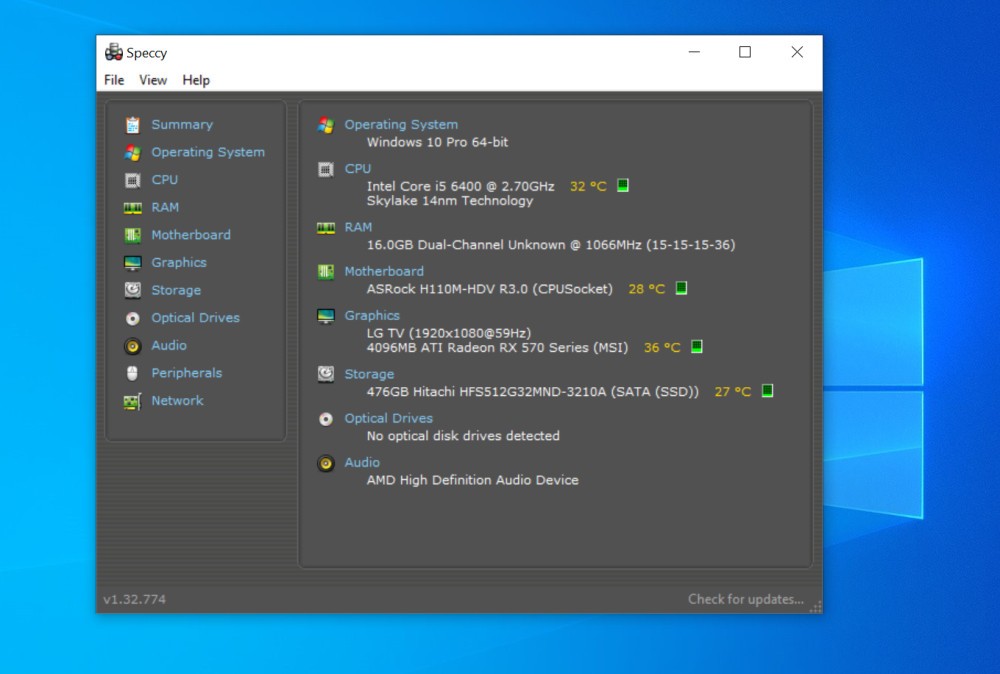Click the Storage drive icon in summary pane

click(x=326, y=374)
